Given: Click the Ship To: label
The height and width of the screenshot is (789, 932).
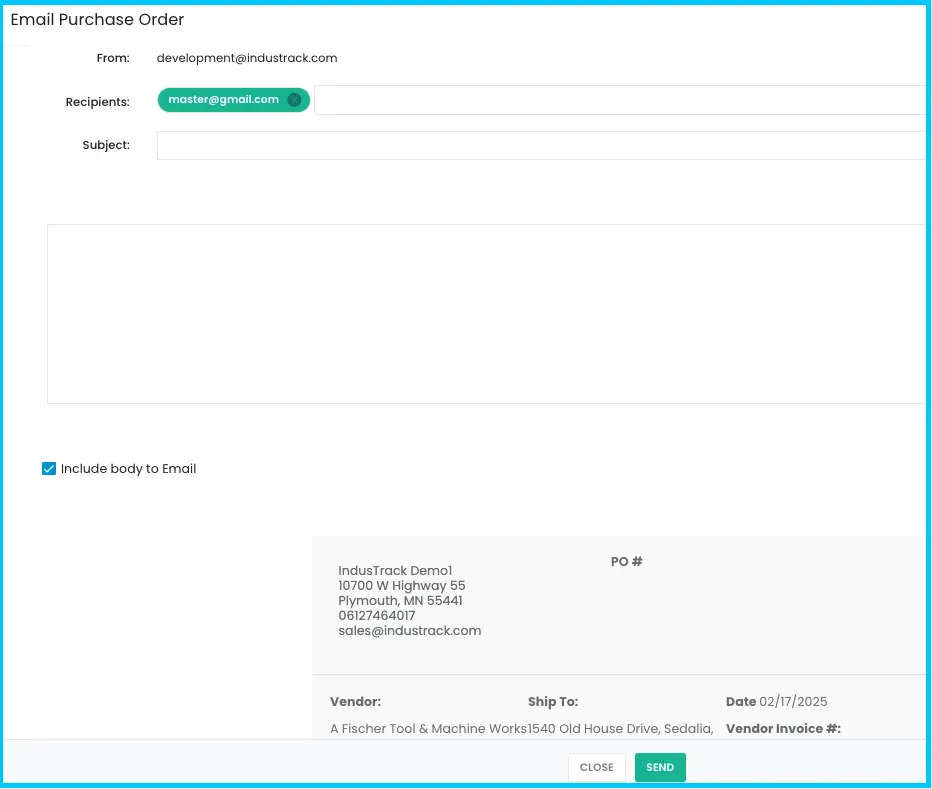Looking at the screenshot, I should click(x=553, y=702).
